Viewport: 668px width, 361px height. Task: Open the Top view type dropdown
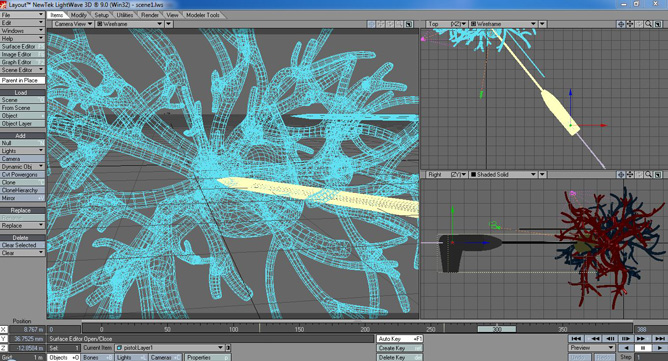pyautogui.click(x=446, y=24)
